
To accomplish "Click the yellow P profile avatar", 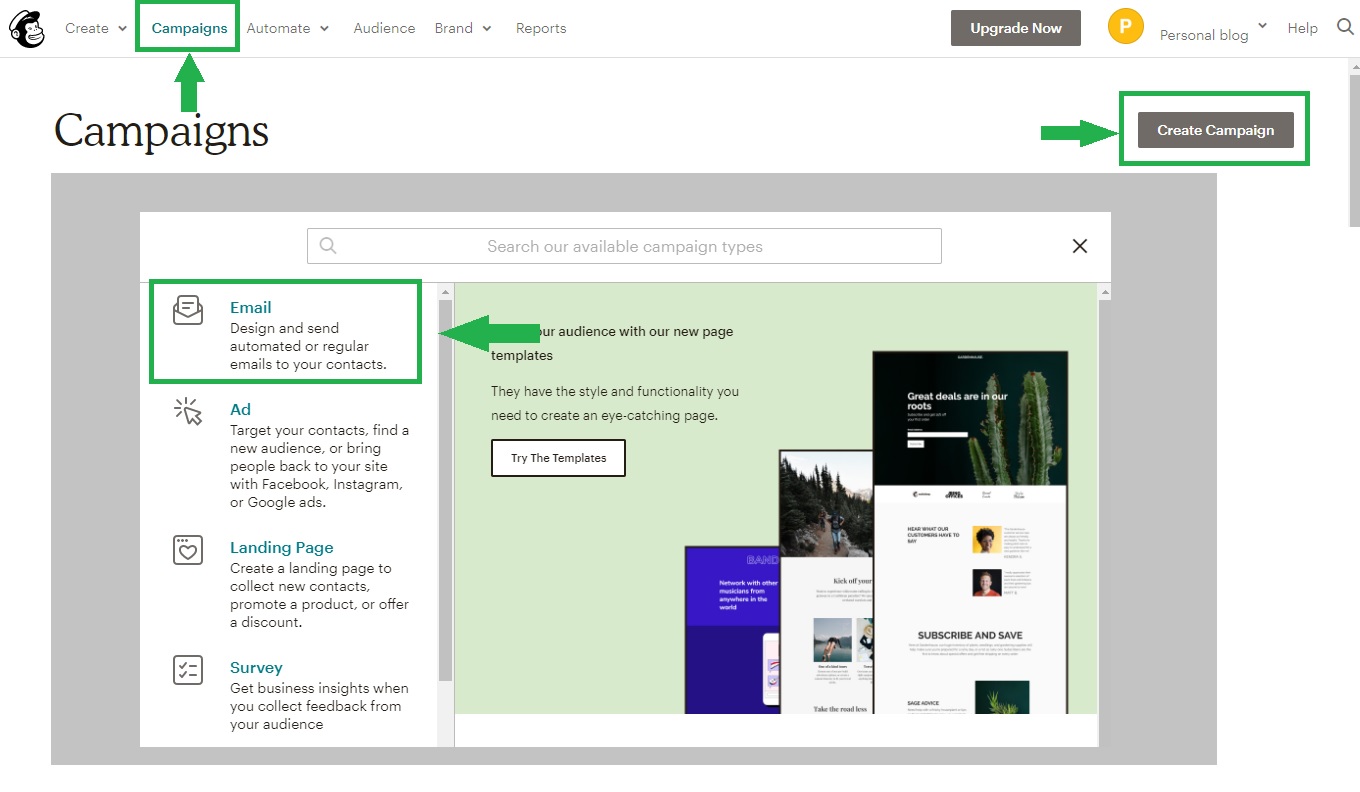I will (x=1125, y=27).
